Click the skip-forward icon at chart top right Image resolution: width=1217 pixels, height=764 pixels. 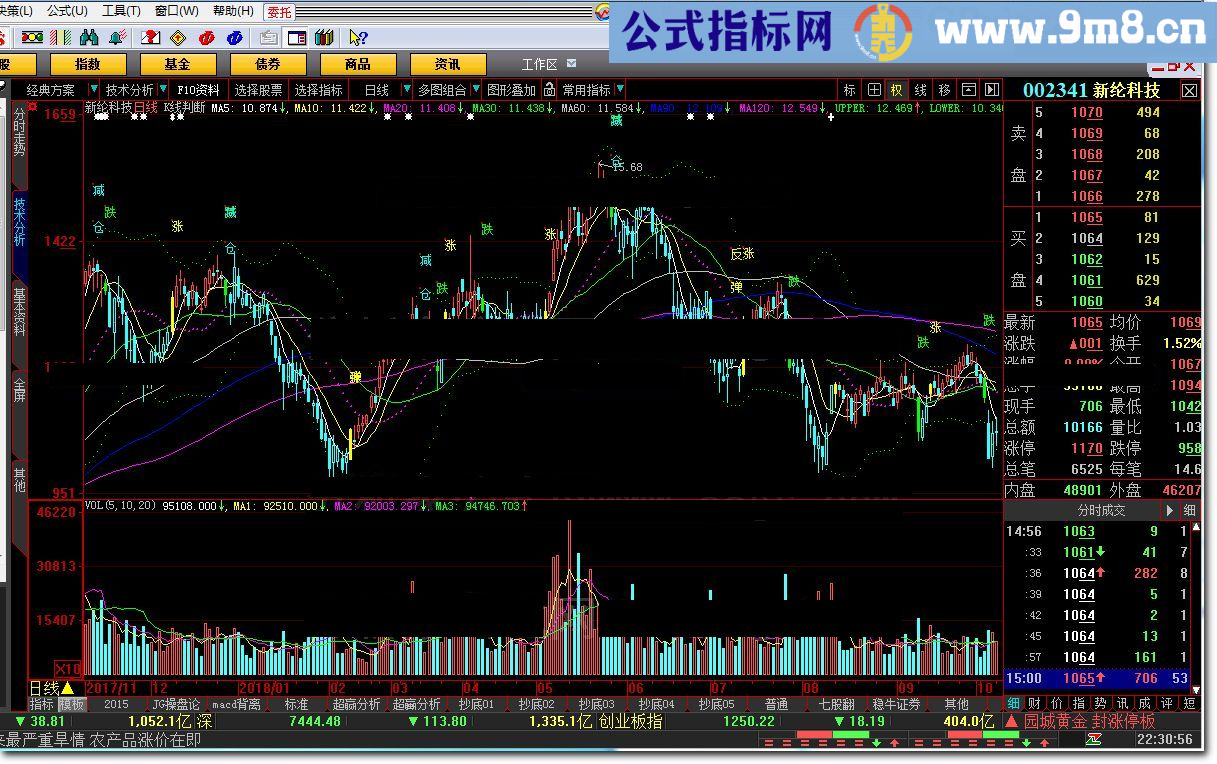tap(991, 90)
